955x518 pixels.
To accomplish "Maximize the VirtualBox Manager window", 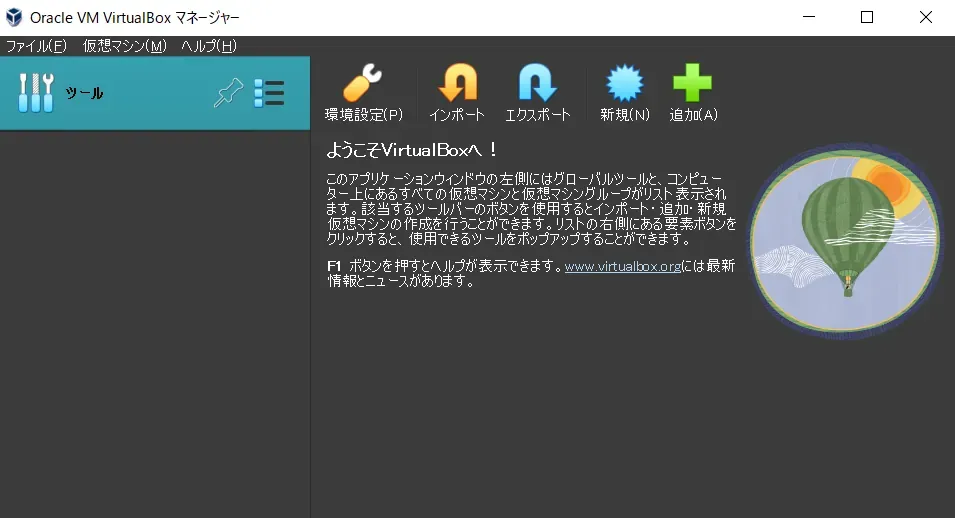I will tap(867, 17).
